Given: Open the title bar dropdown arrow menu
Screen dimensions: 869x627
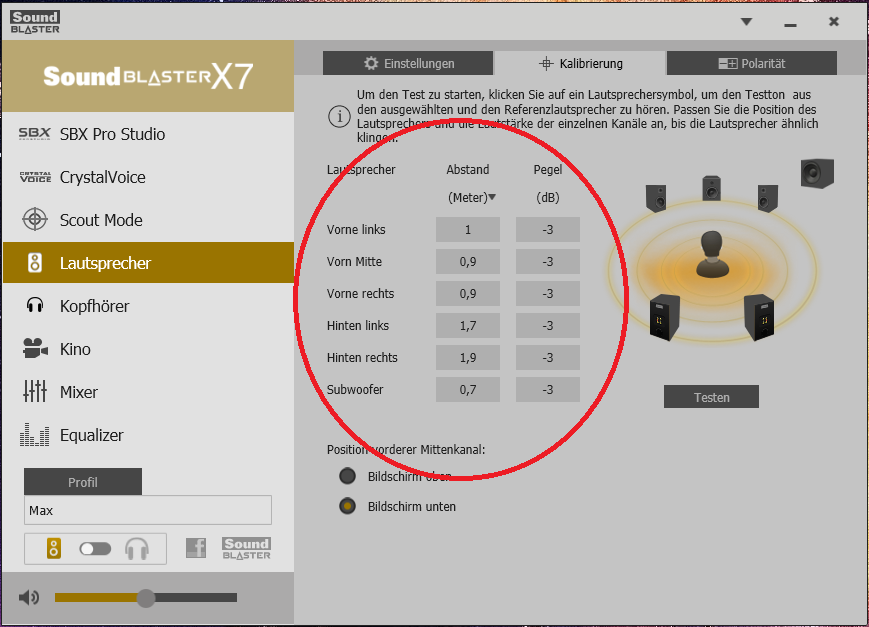Looking at the screenshot, I should 747,22.
